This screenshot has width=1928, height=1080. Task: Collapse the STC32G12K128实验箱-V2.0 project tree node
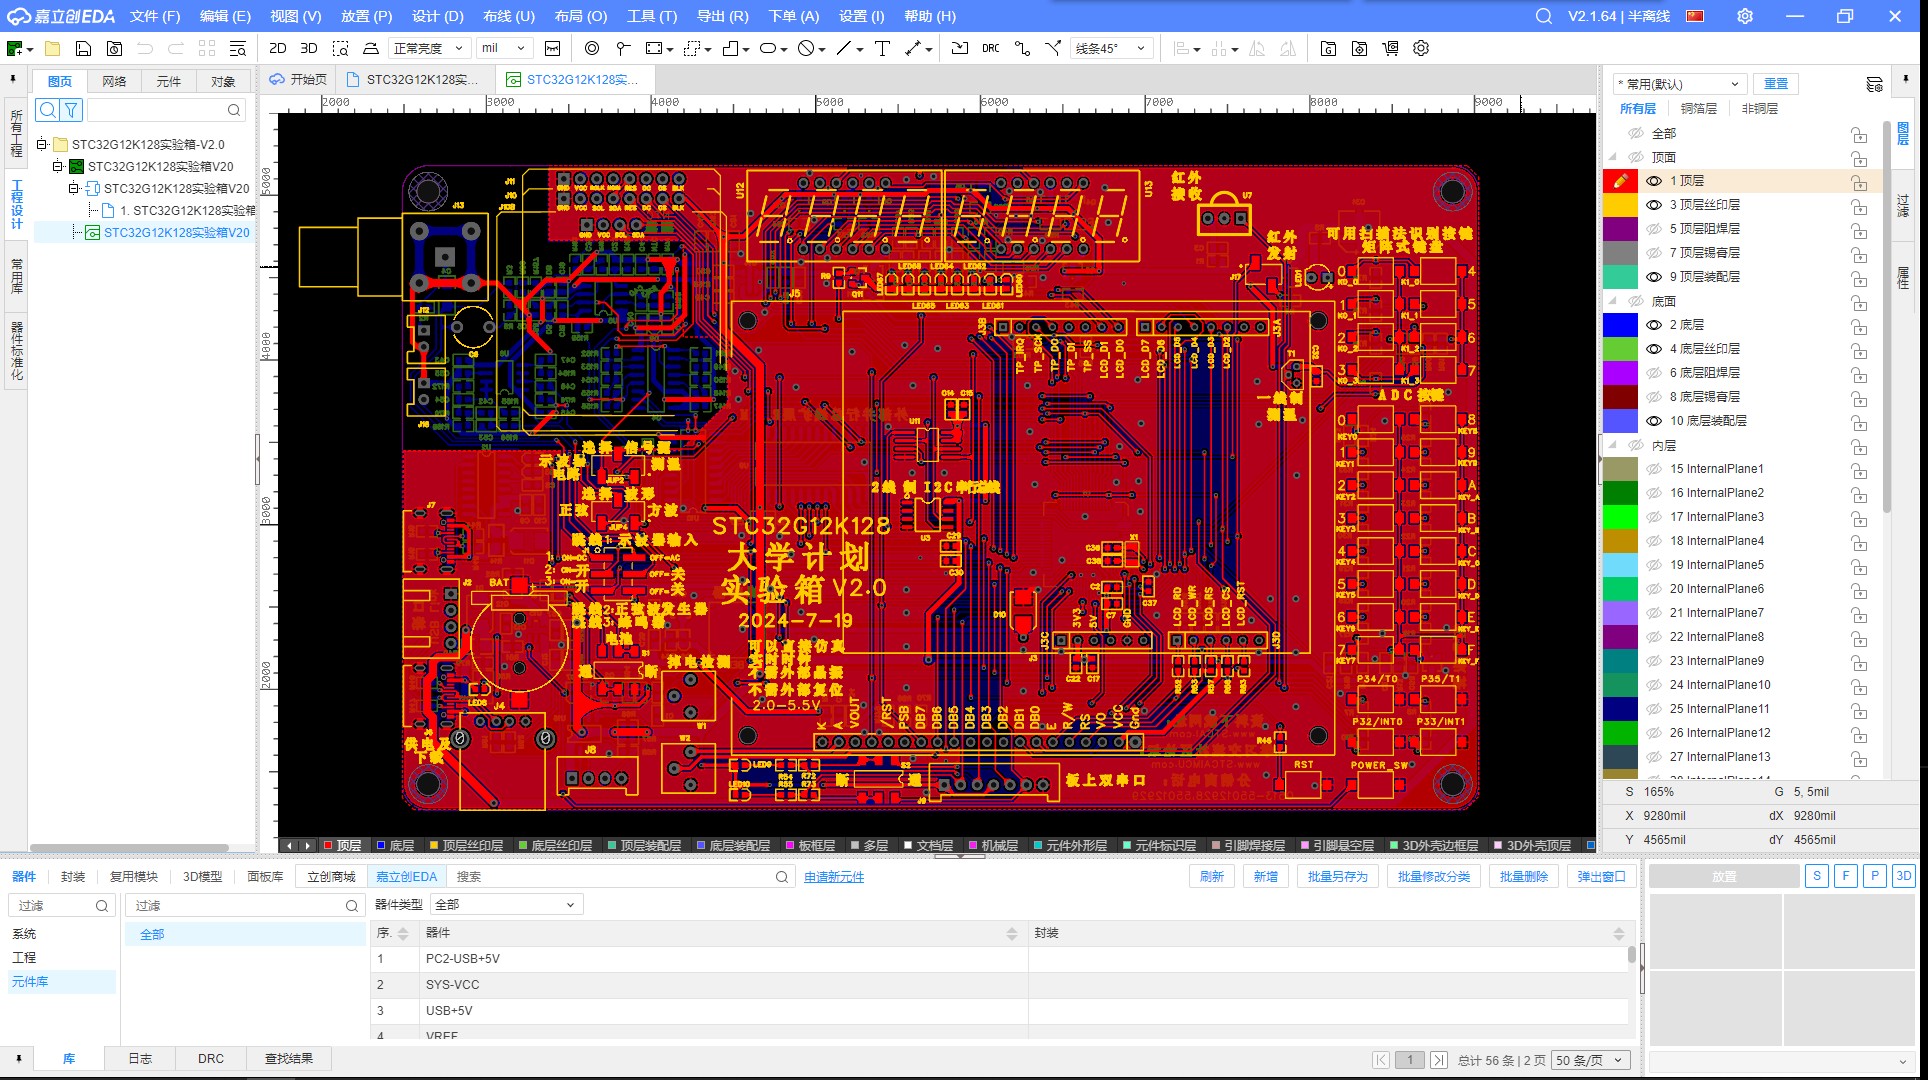[x=41, y=144]
